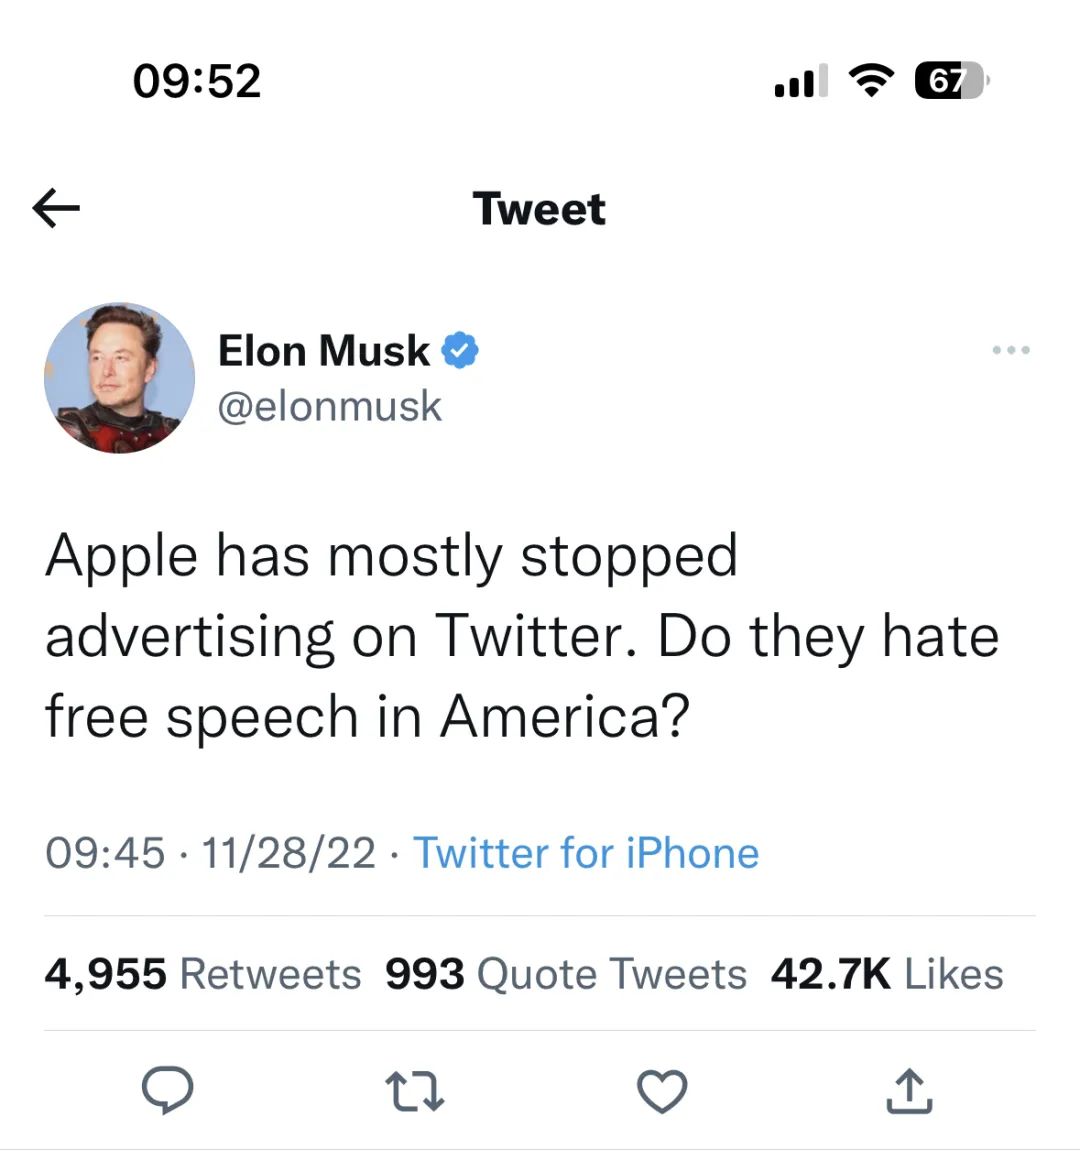The image size is (1080, 1171).
Task: Tap the back arrow
Action: (x=56, y=208)
